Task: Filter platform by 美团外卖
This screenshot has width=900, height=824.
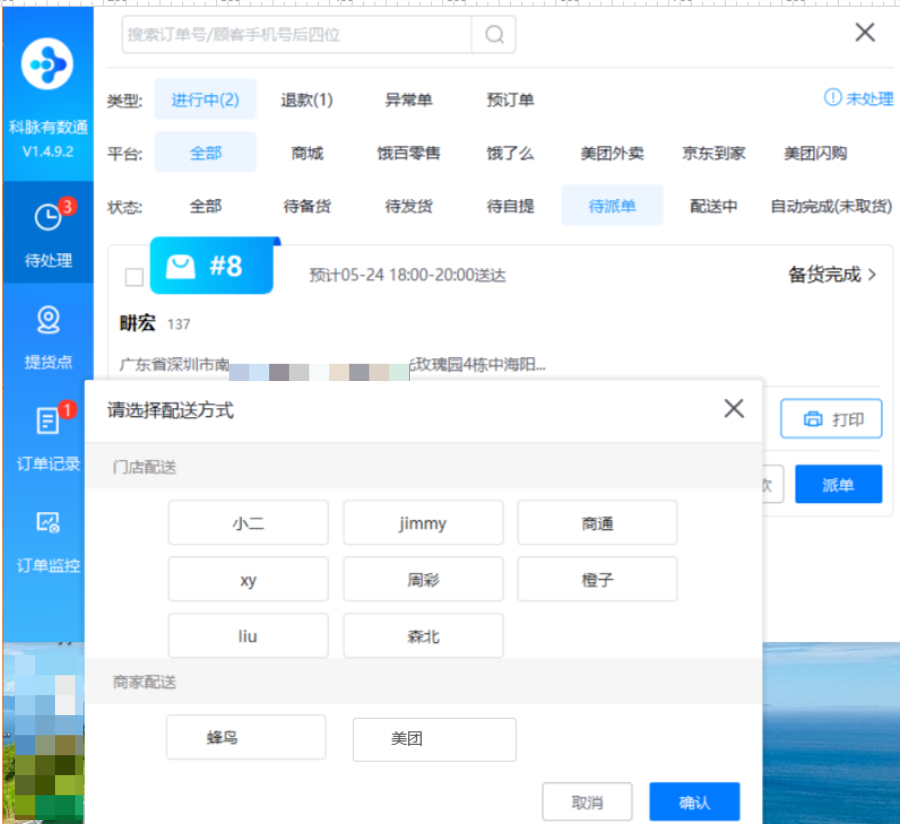Action: click(613, 153)
